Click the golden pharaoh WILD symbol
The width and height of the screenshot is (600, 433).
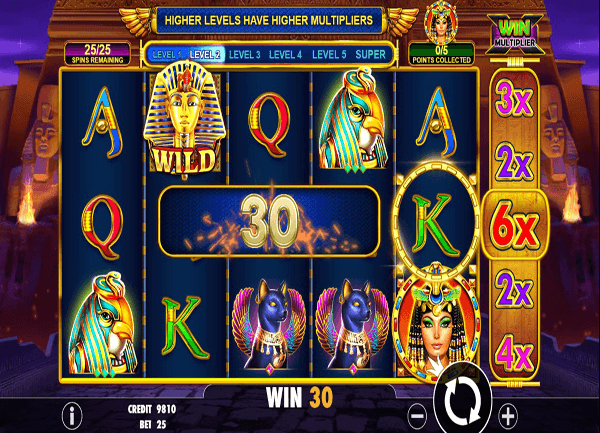tap(184, 120)
